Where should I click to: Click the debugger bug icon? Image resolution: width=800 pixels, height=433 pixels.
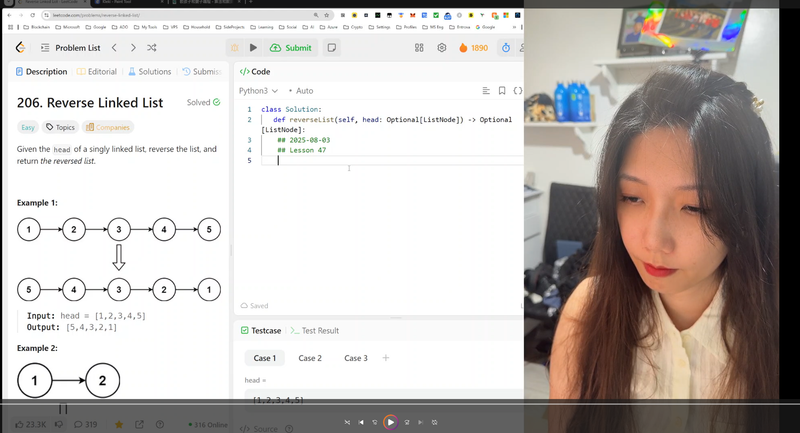(235, 47)
